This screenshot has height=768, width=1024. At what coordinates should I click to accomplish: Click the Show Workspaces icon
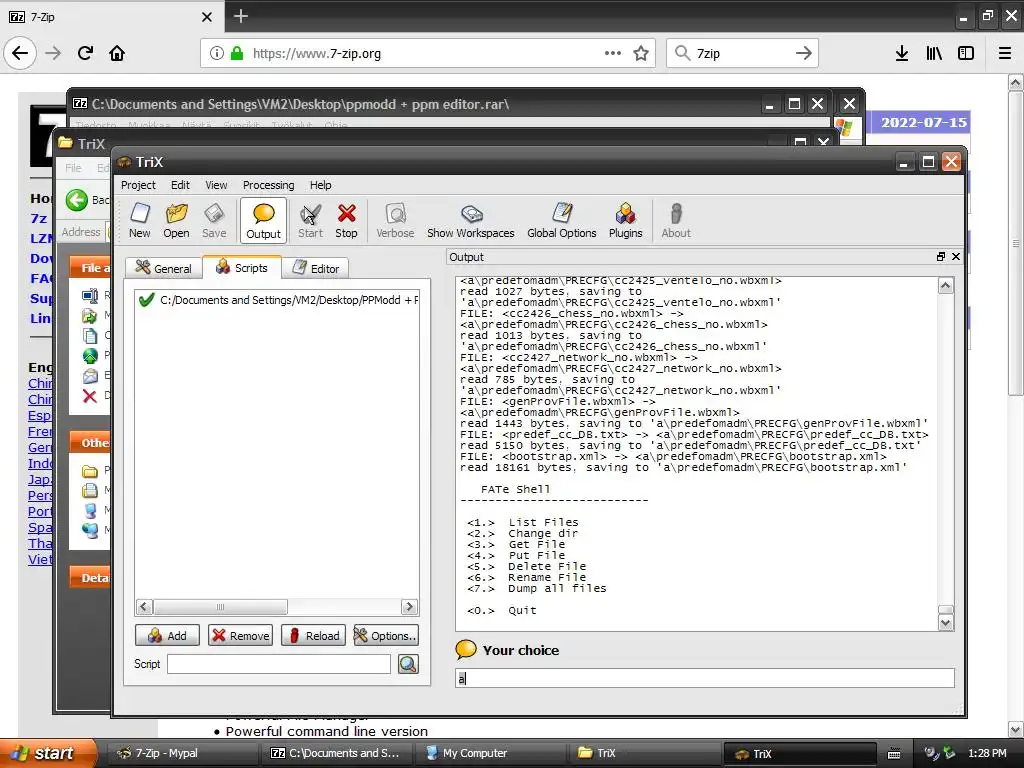click(471, 221)
